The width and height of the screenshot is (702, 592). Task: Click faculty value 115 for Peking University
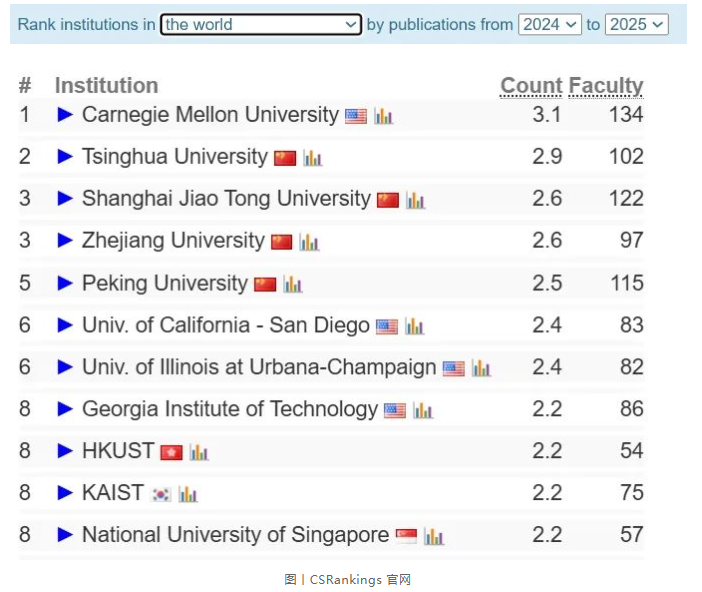[627, 283]
